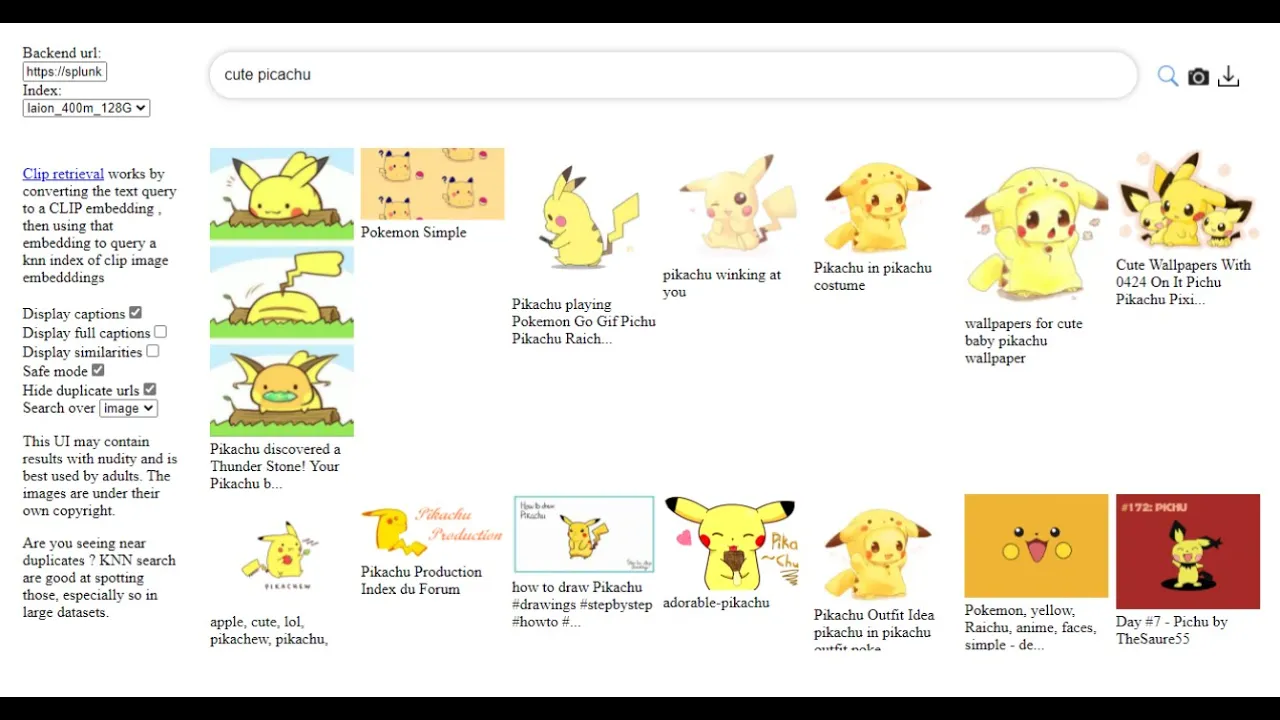Open Cute Wallpapers Pichu thumbnail
The width and height of the screenshot is (1280, 720).
coord(1188,200)
